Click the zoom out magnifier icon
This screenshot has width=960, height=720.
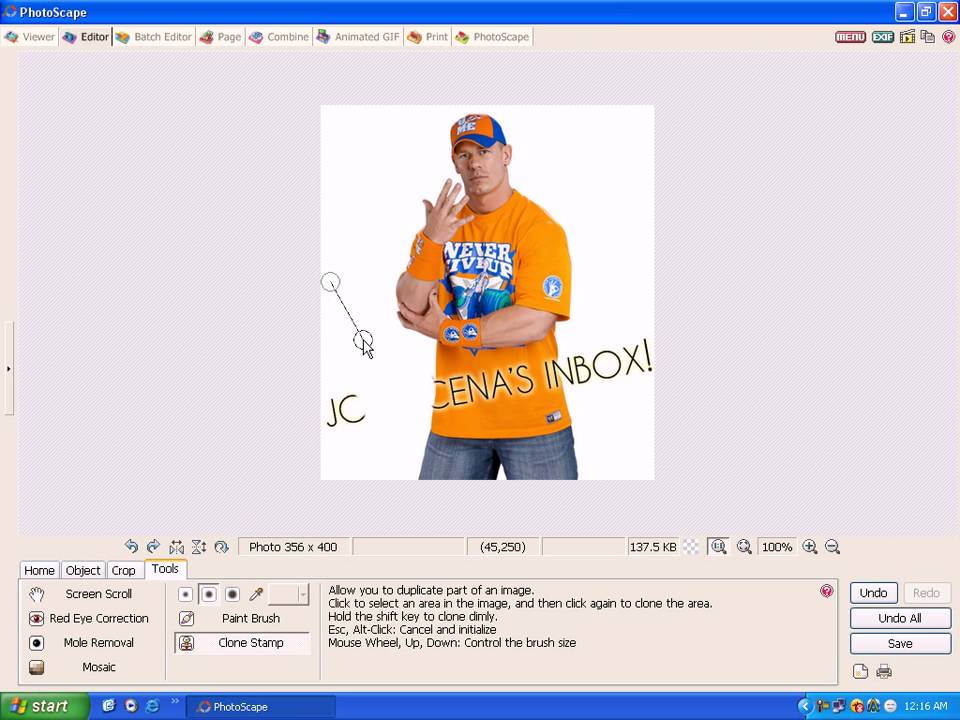(832, 547)
